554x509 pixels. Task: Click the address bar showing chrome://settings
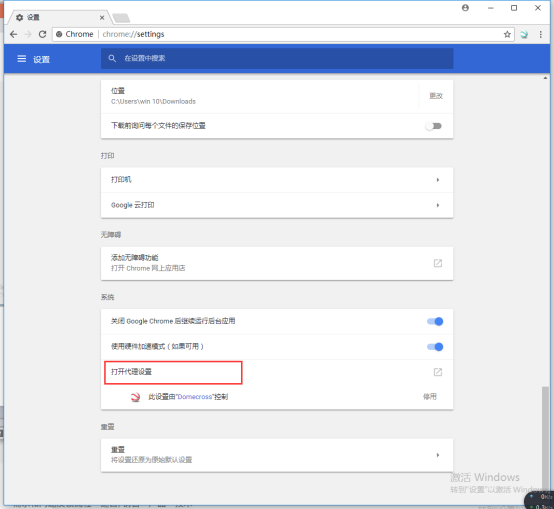pos(283,34)
